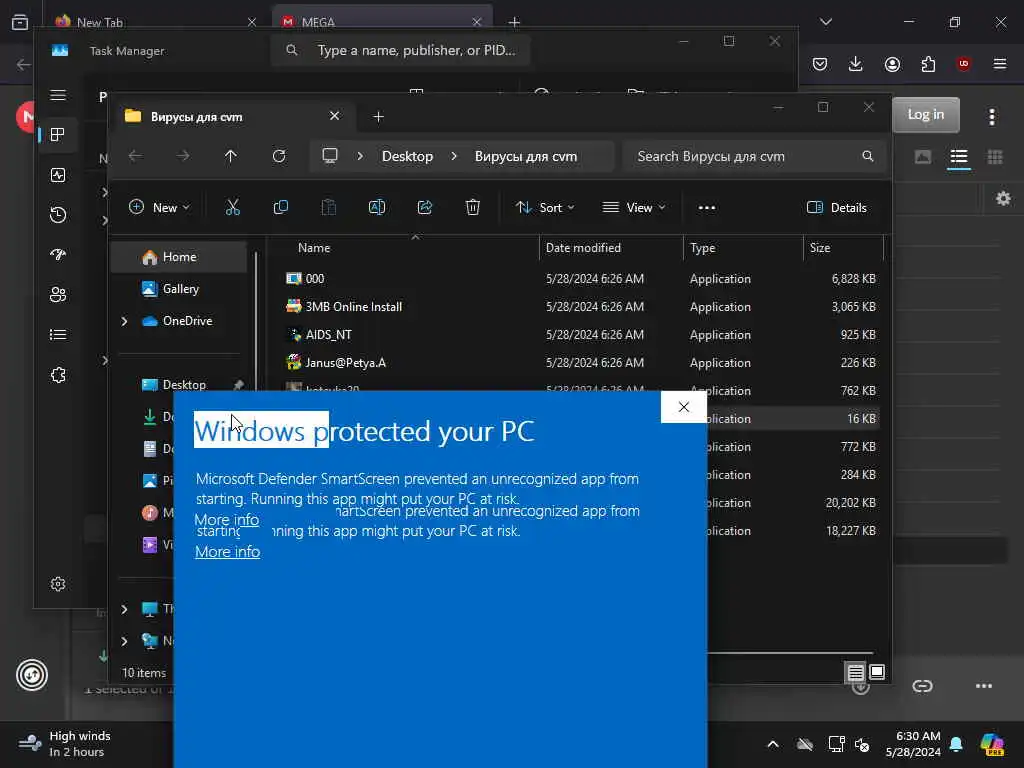Image resolution: width=1024 pixels, height=768 pixels.
Task: Switch Explorer to large thumbnails layout button
Action: tap(877, 672)
